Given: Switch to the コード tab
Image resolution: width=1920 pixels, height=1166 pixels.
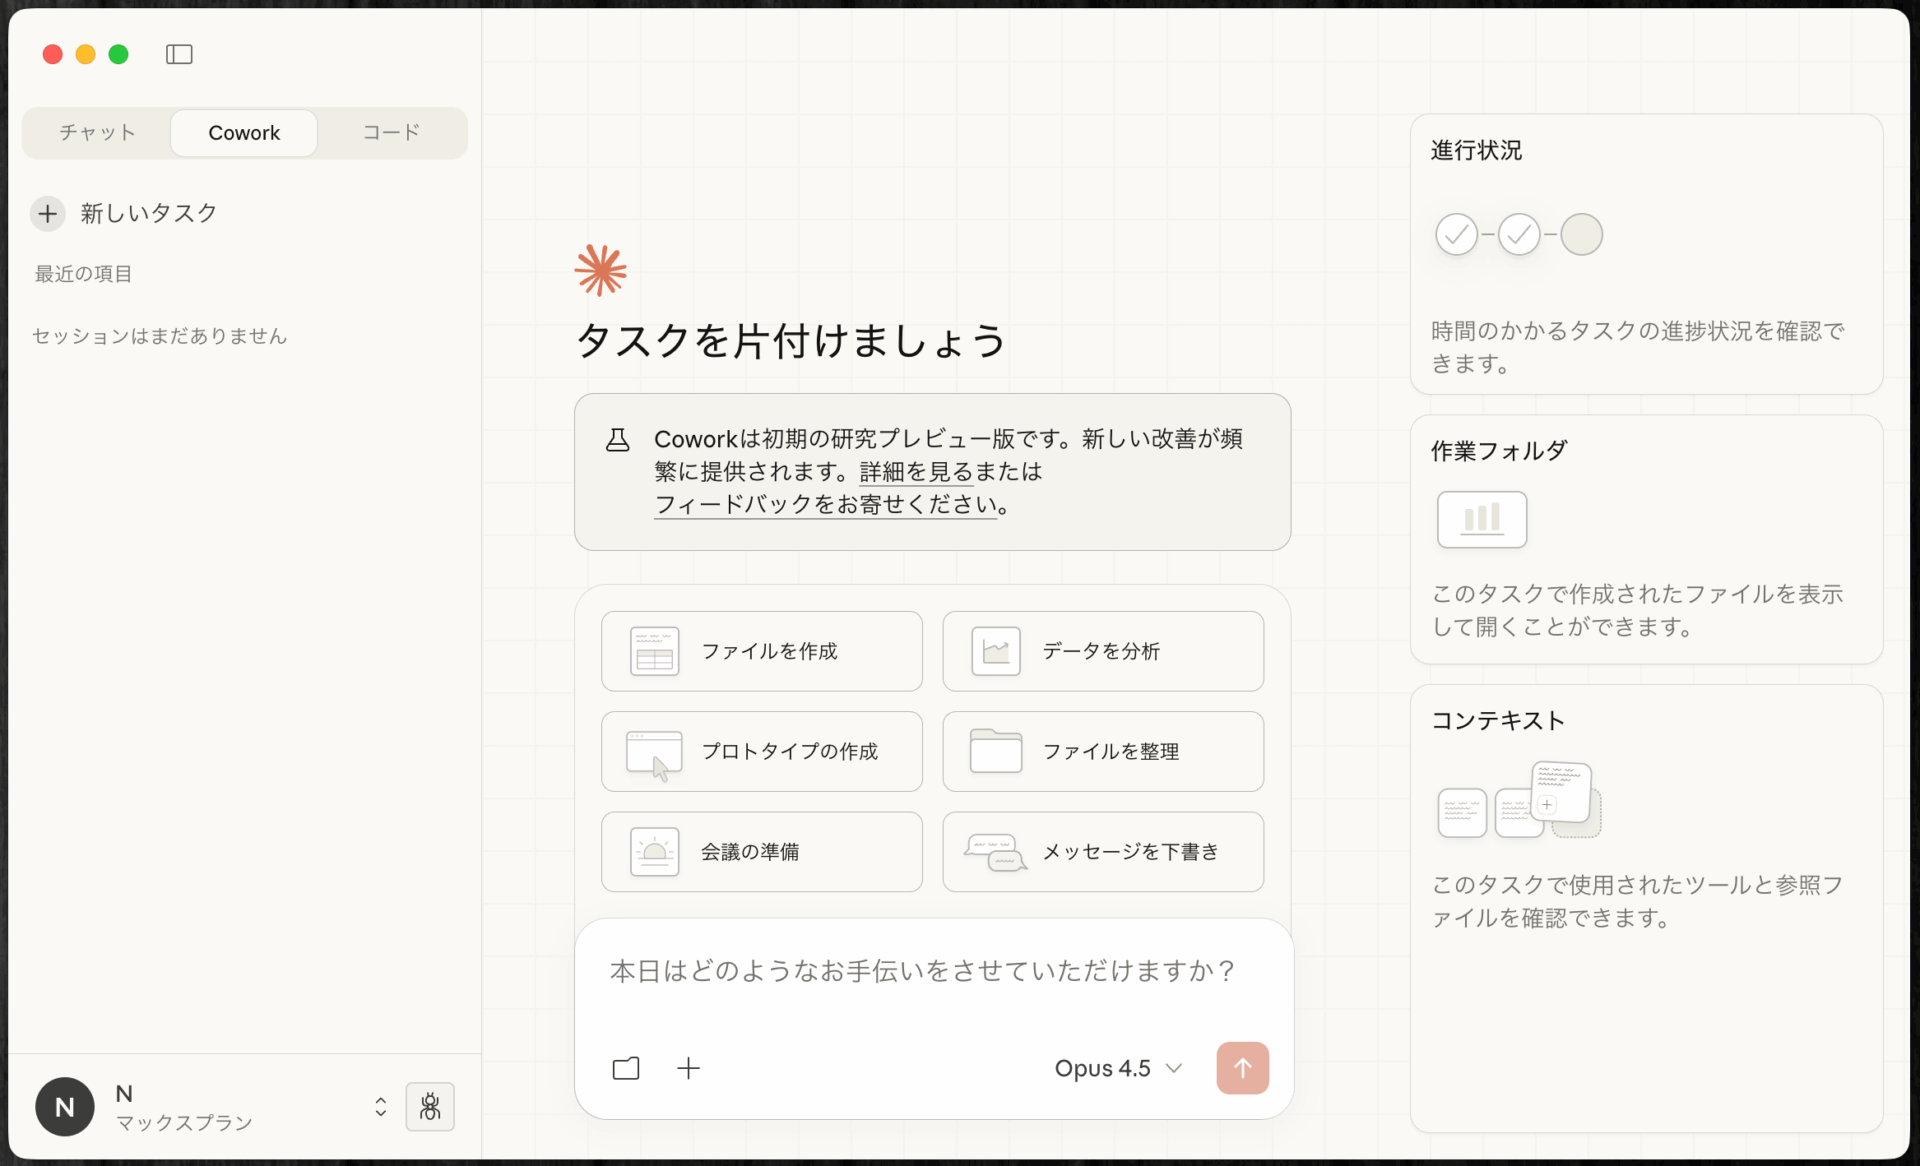Looking at the screenshot, I should pos(391,132).
